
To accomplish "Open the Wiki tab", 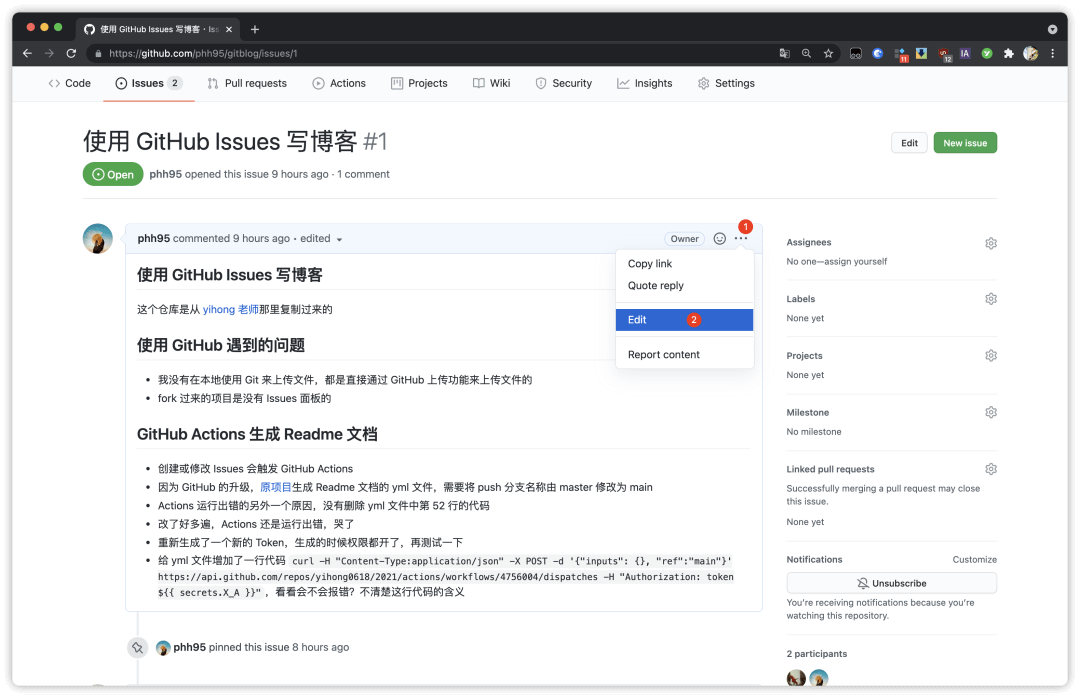I will click(492, 83).
